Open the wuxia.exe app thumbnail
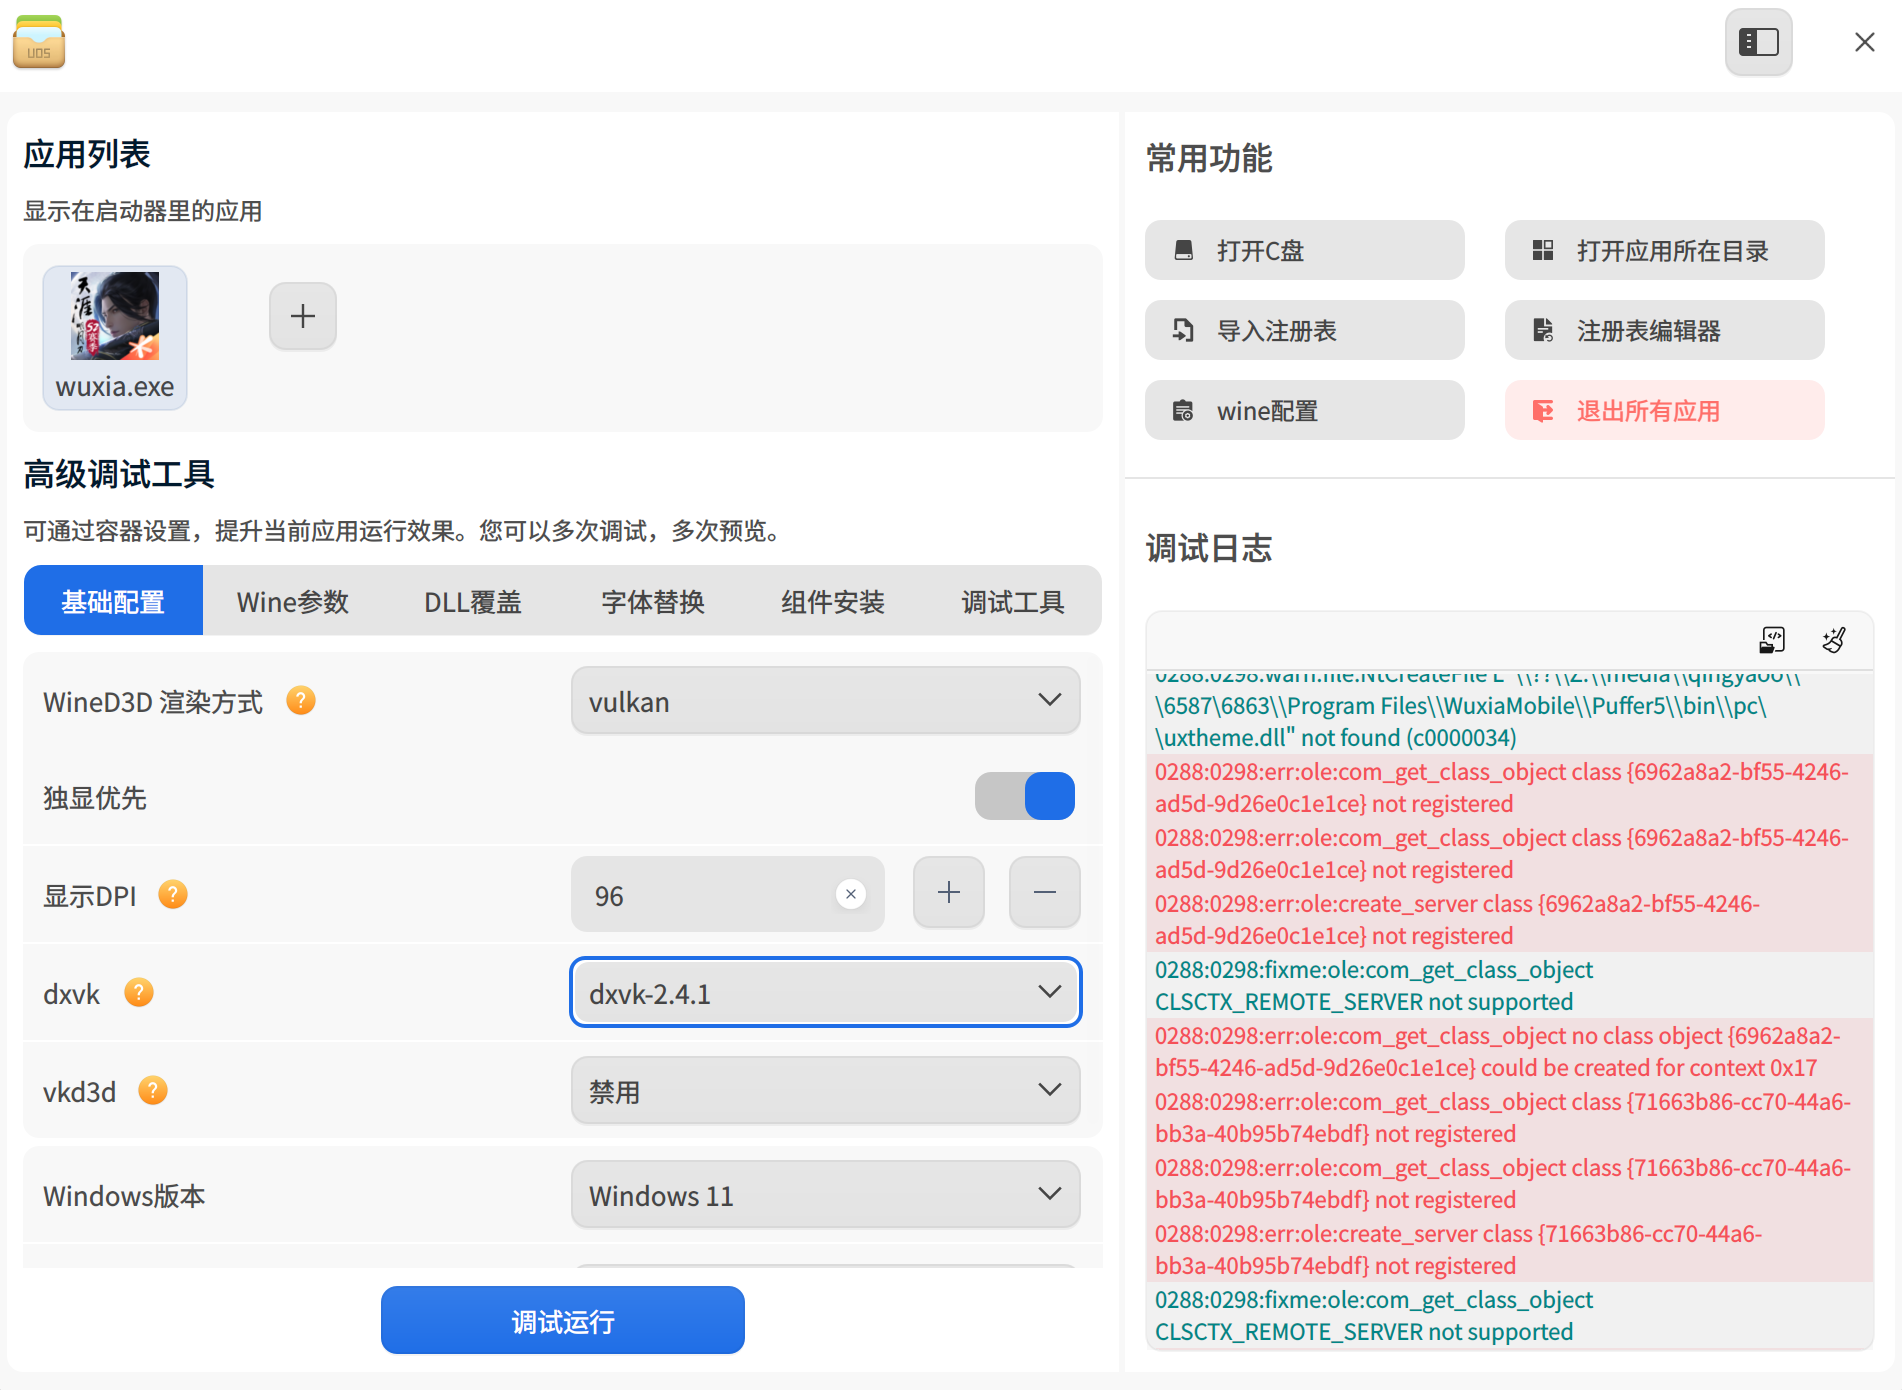This screenshot has width=1902, height=1390. click(115, 337)
